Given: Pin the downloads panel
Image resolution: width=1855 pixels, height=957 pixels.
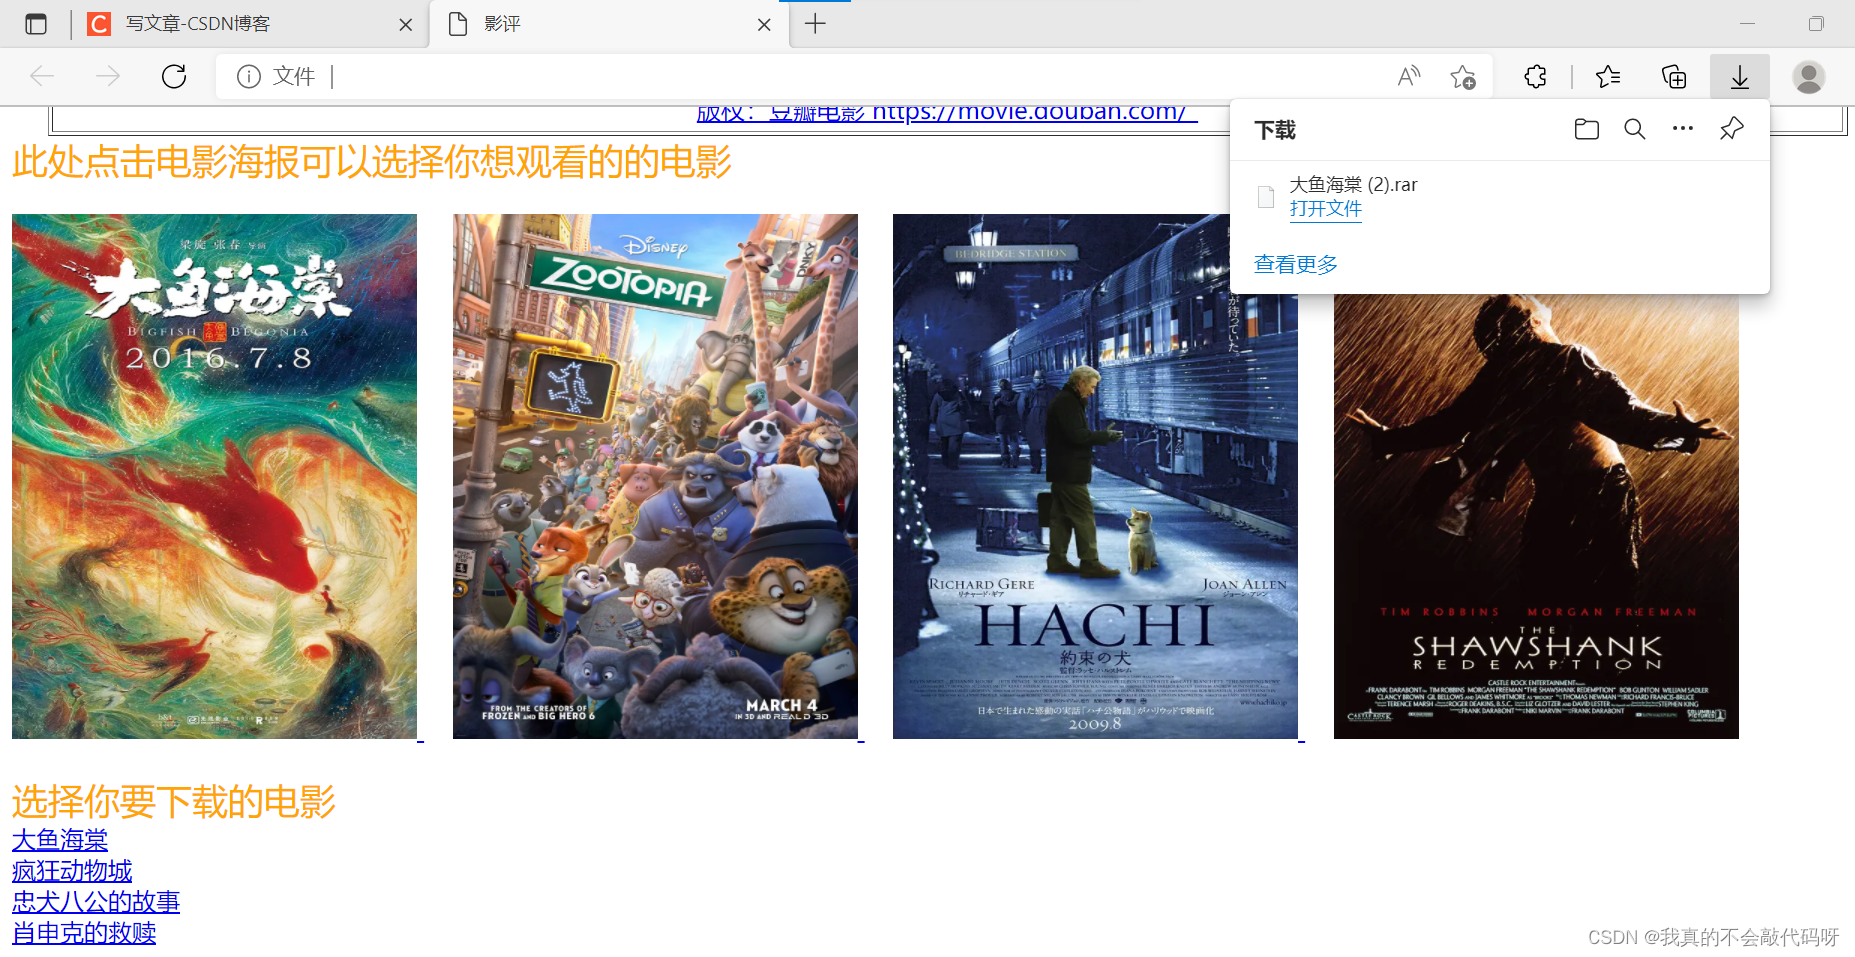Looking at the screenshot, I should coord(1731,129).
